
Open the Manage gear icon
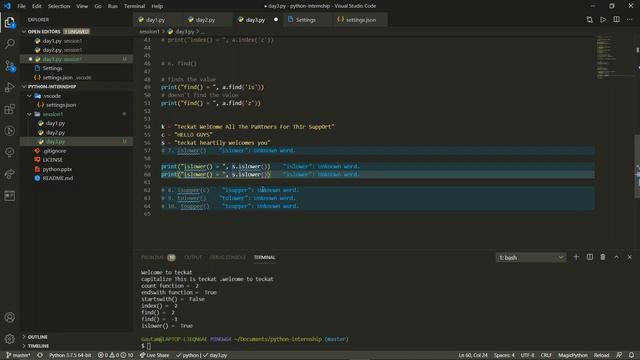click(10, 338)
